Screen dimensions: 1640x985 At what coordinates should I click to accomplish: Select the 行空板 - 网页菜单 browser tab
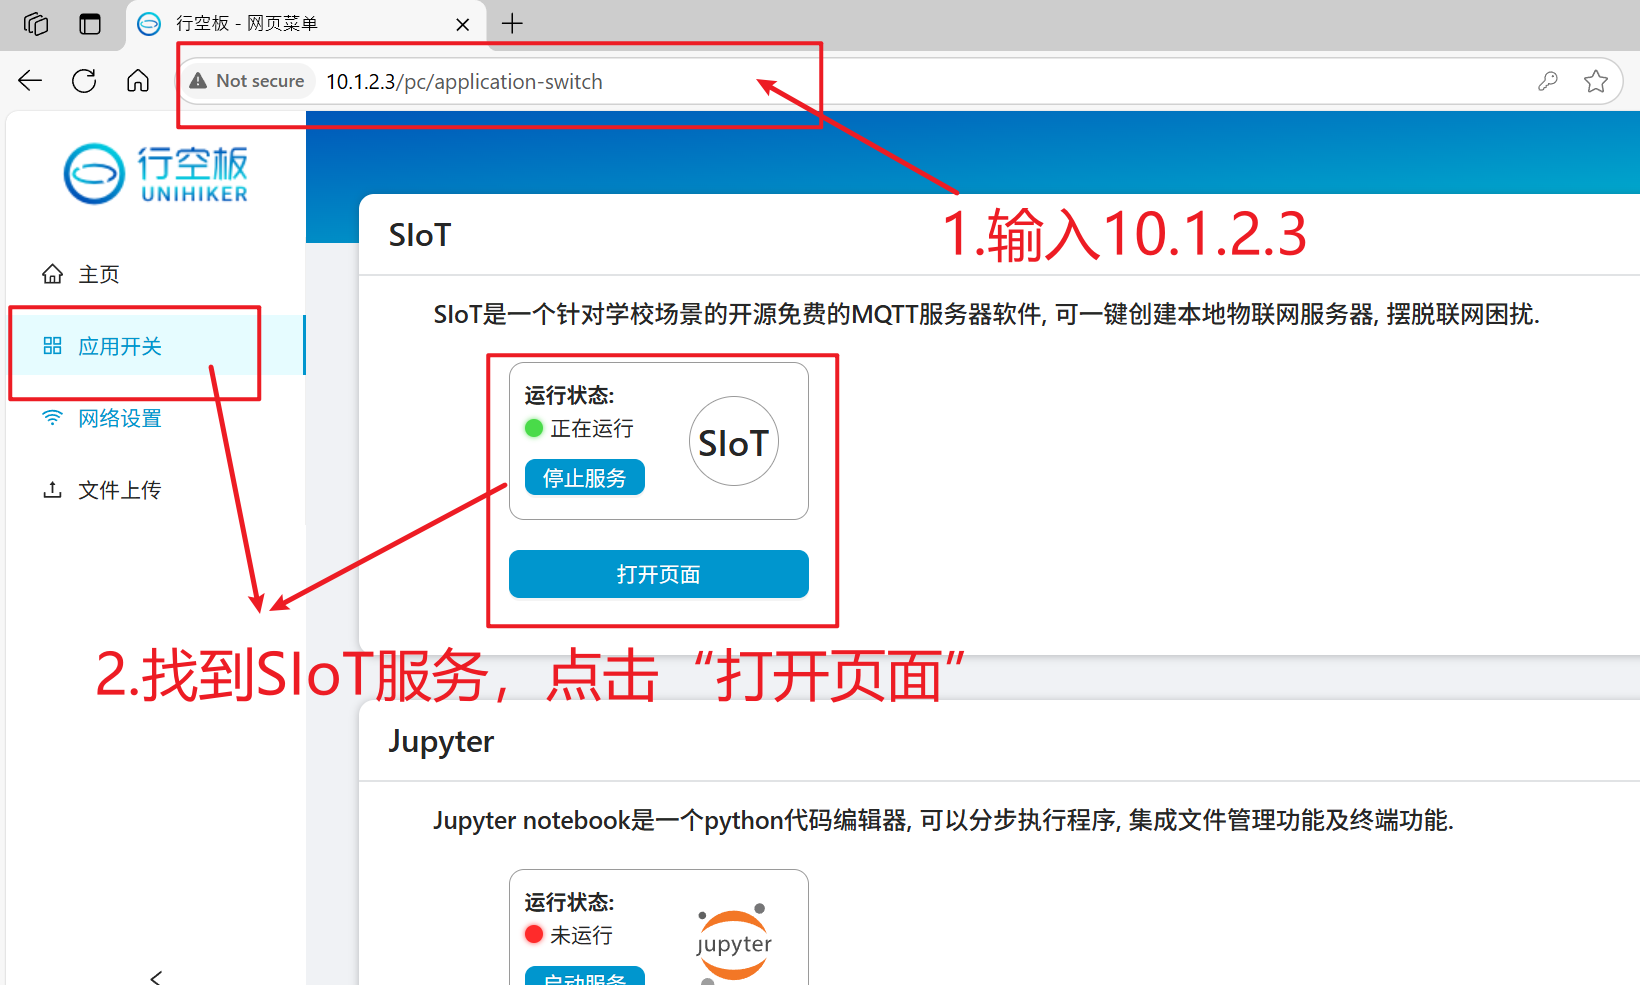[305, 24]
